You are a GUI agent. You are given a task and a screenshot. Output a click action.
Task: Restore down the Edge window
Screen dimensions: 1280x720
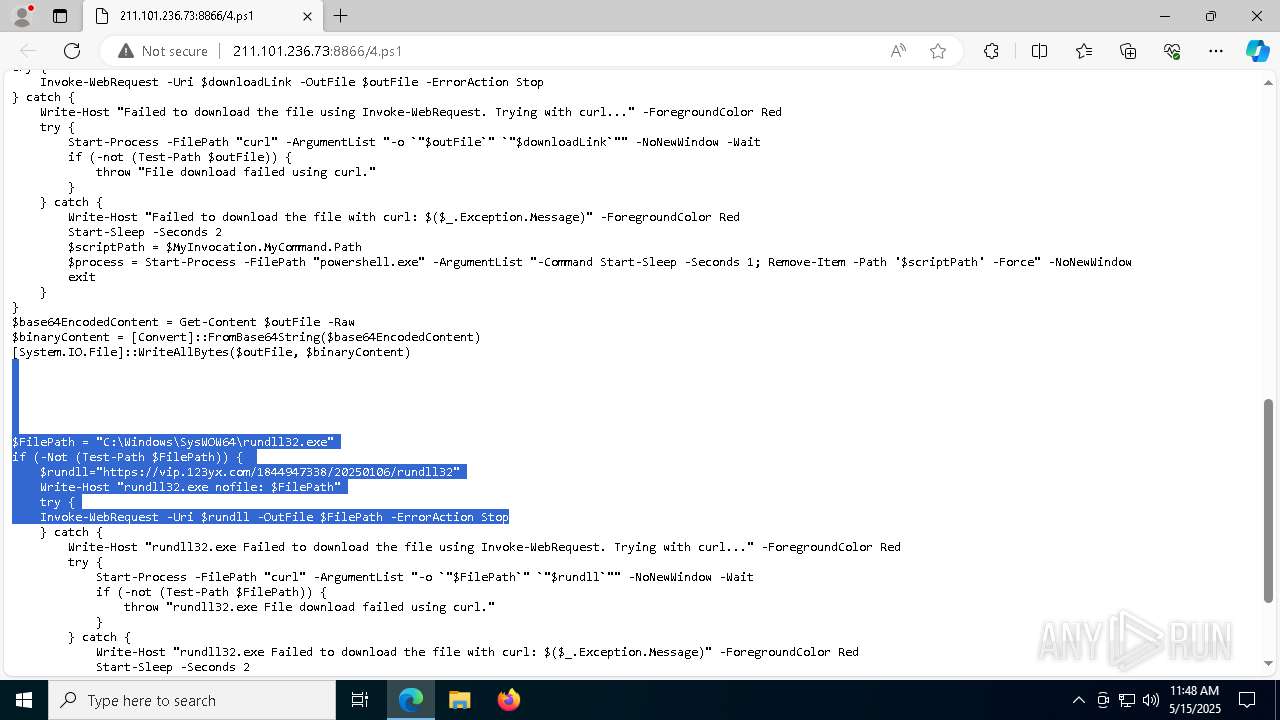(1211, 16)
